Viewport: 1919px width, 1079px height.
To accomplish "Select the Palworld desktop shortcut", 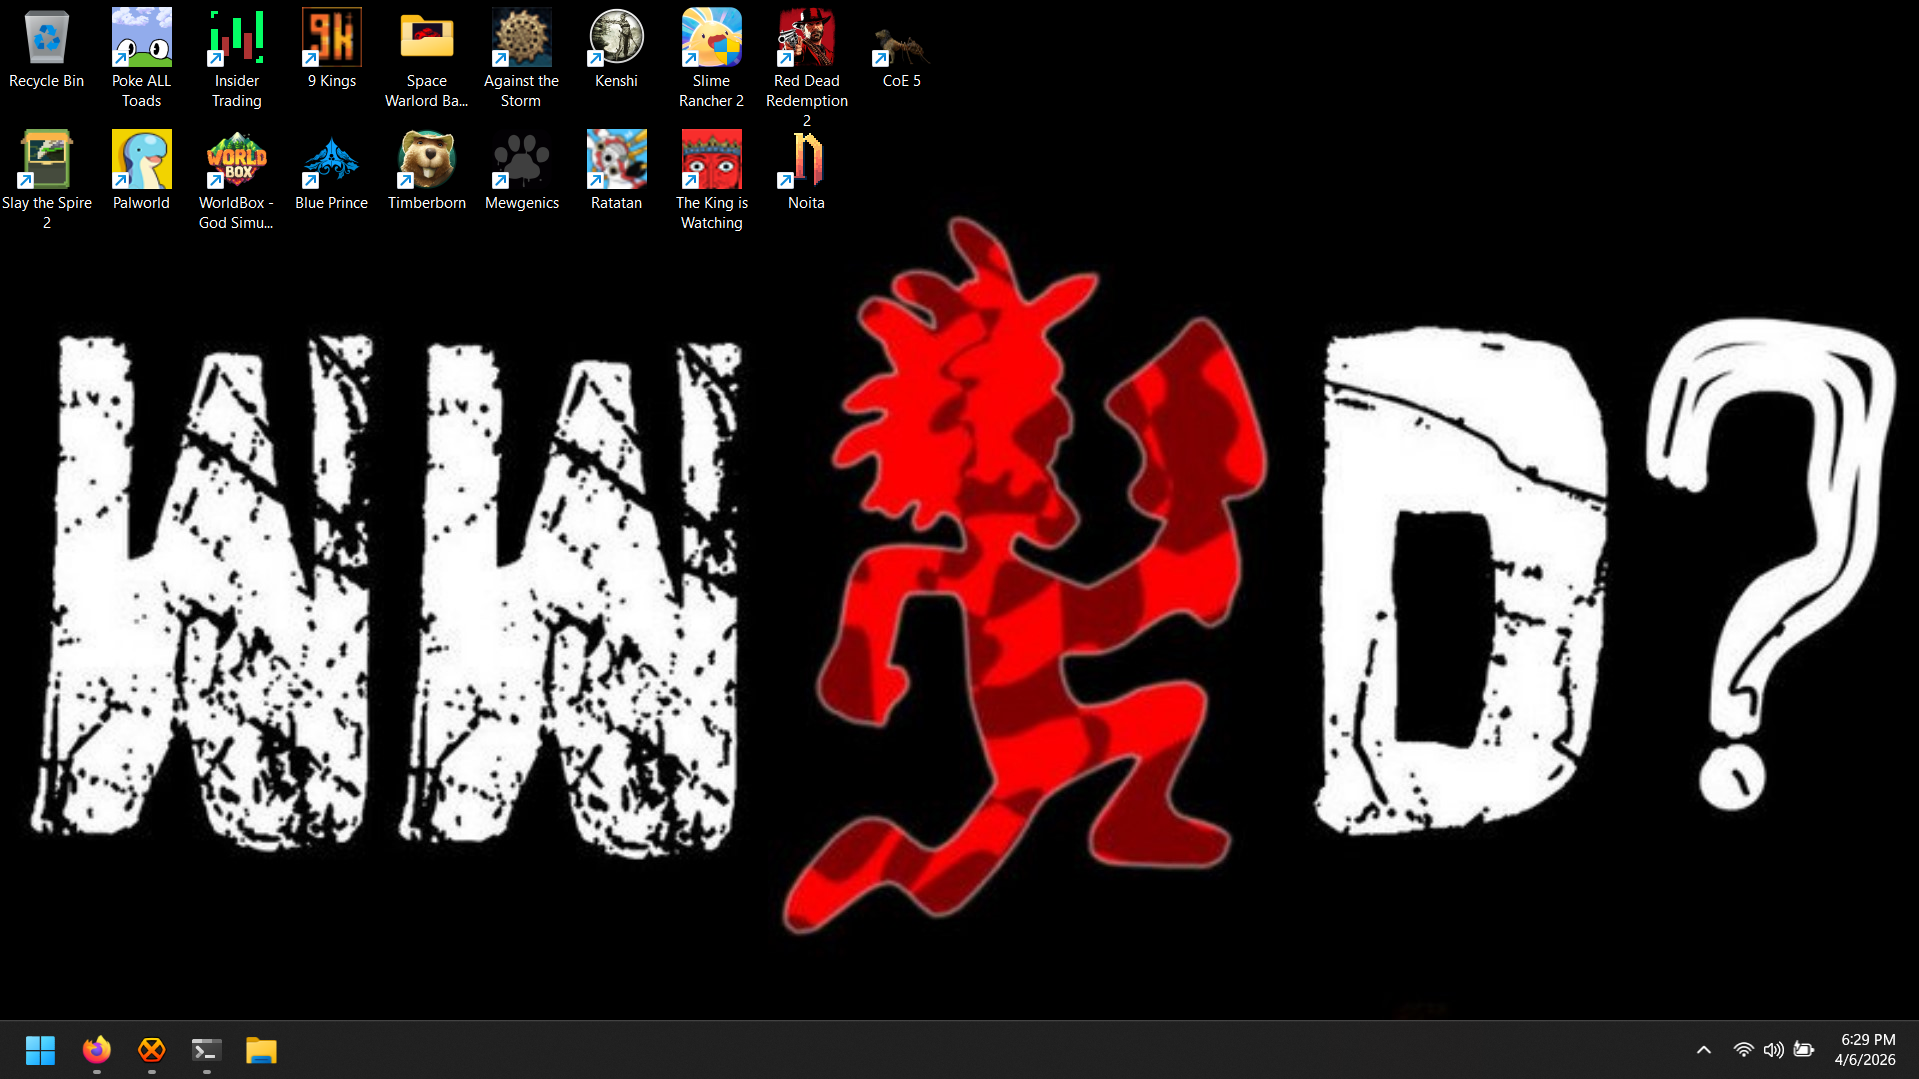I will (x=141, y=171).
